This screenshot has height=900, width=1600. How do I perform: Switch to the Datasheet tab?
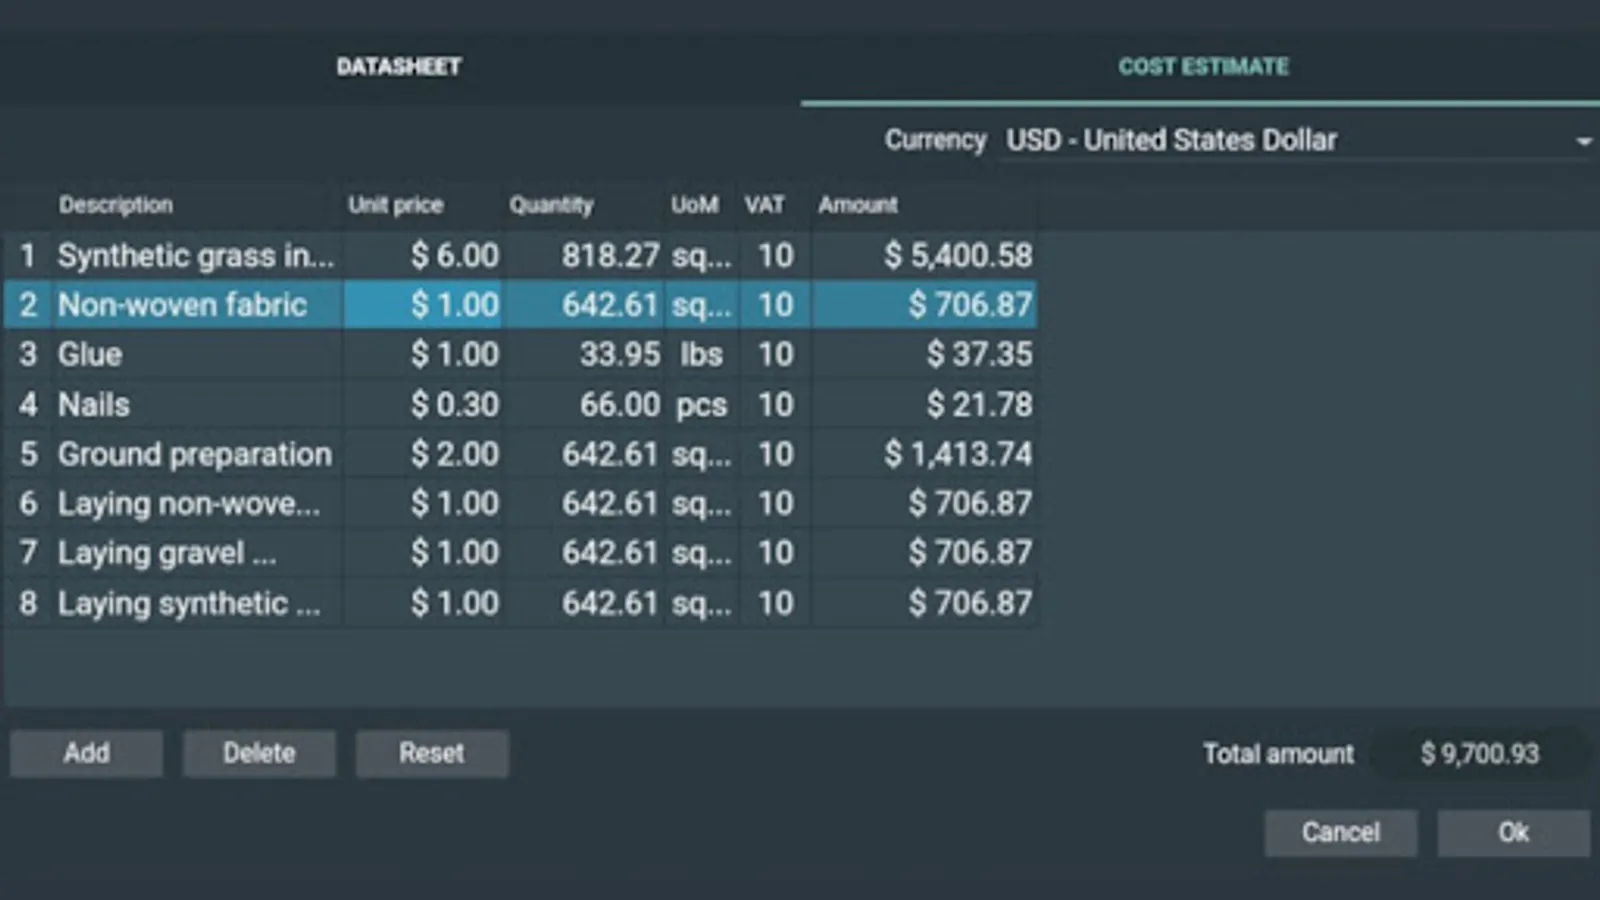pyautogui.click(x=399, y=66)
